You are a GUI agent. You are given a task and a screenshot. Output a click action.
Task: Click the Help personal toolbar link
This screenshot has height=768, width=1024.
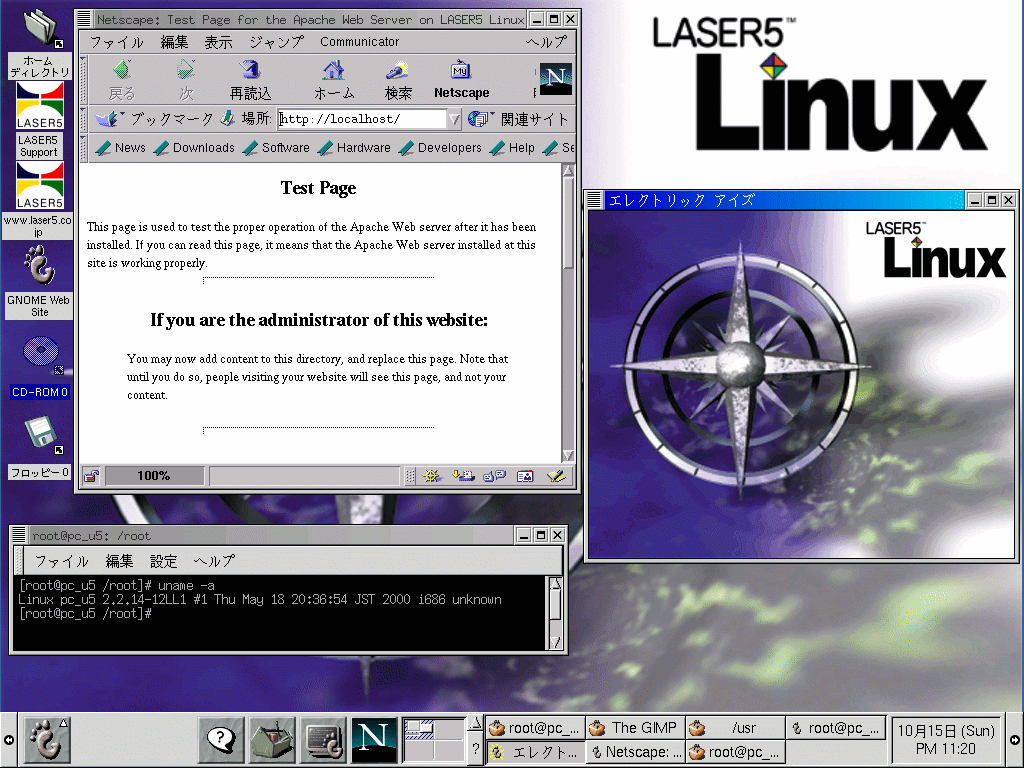tap(513, 148)
